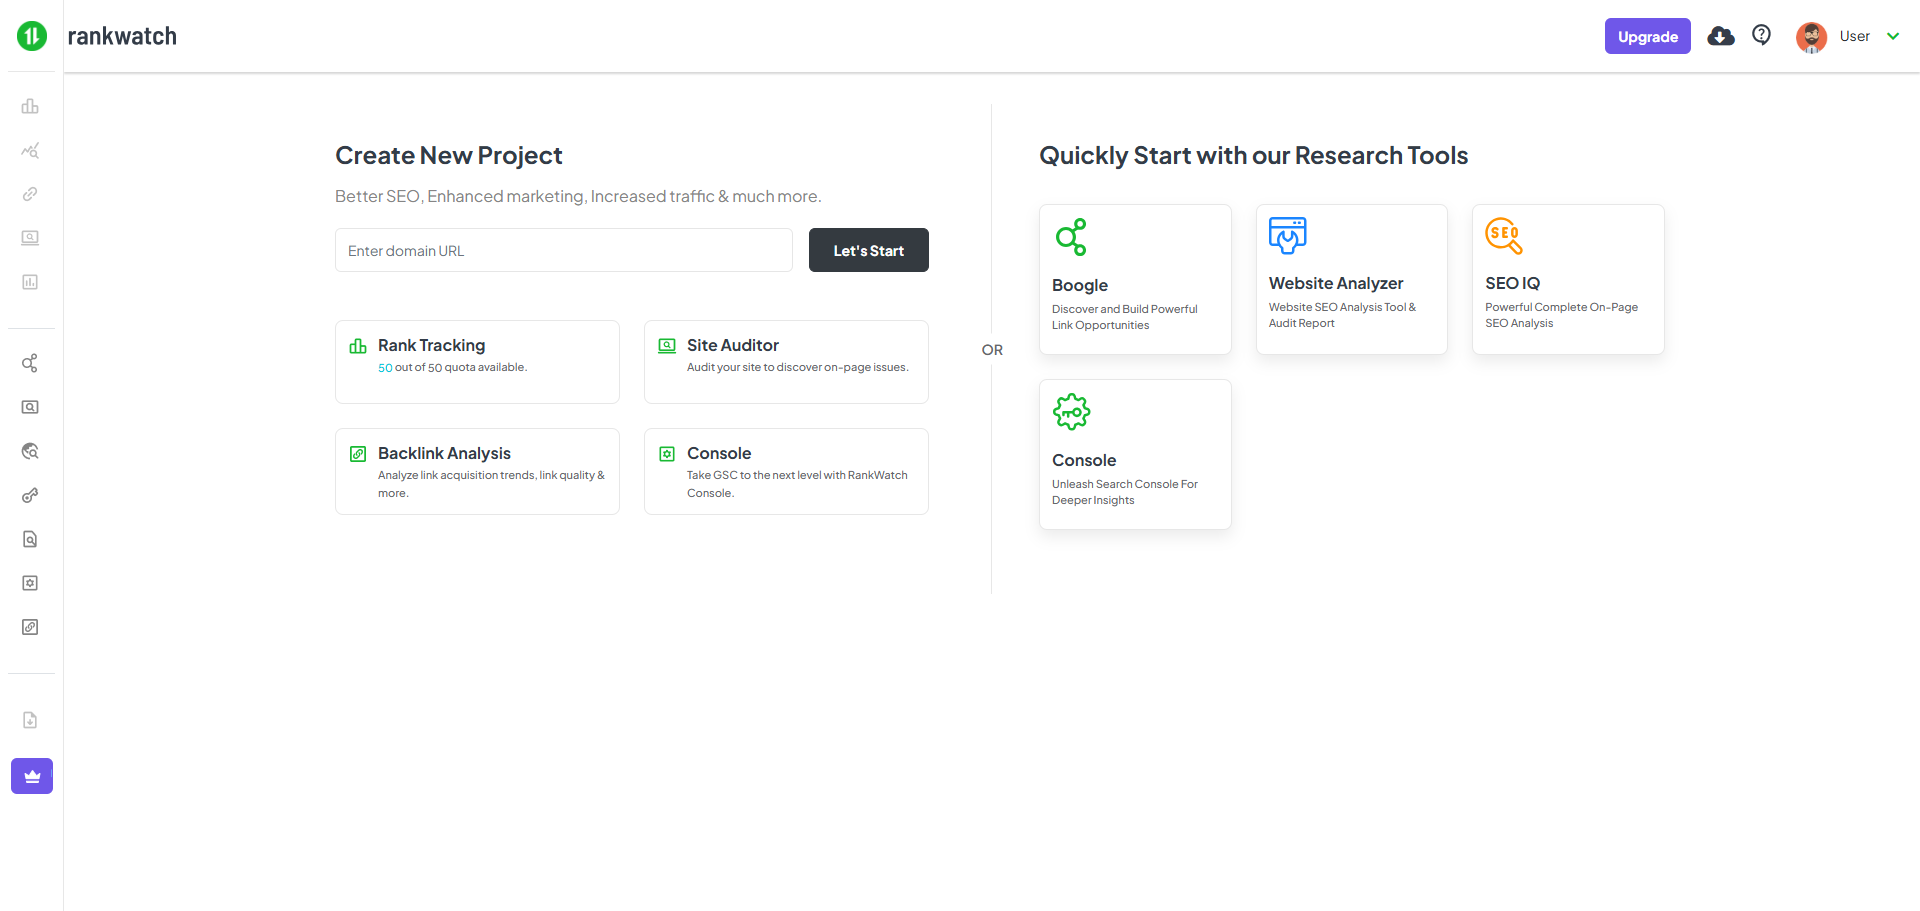
Task: Open the cloud download icon in header
Action: (x=1720, y=36)
